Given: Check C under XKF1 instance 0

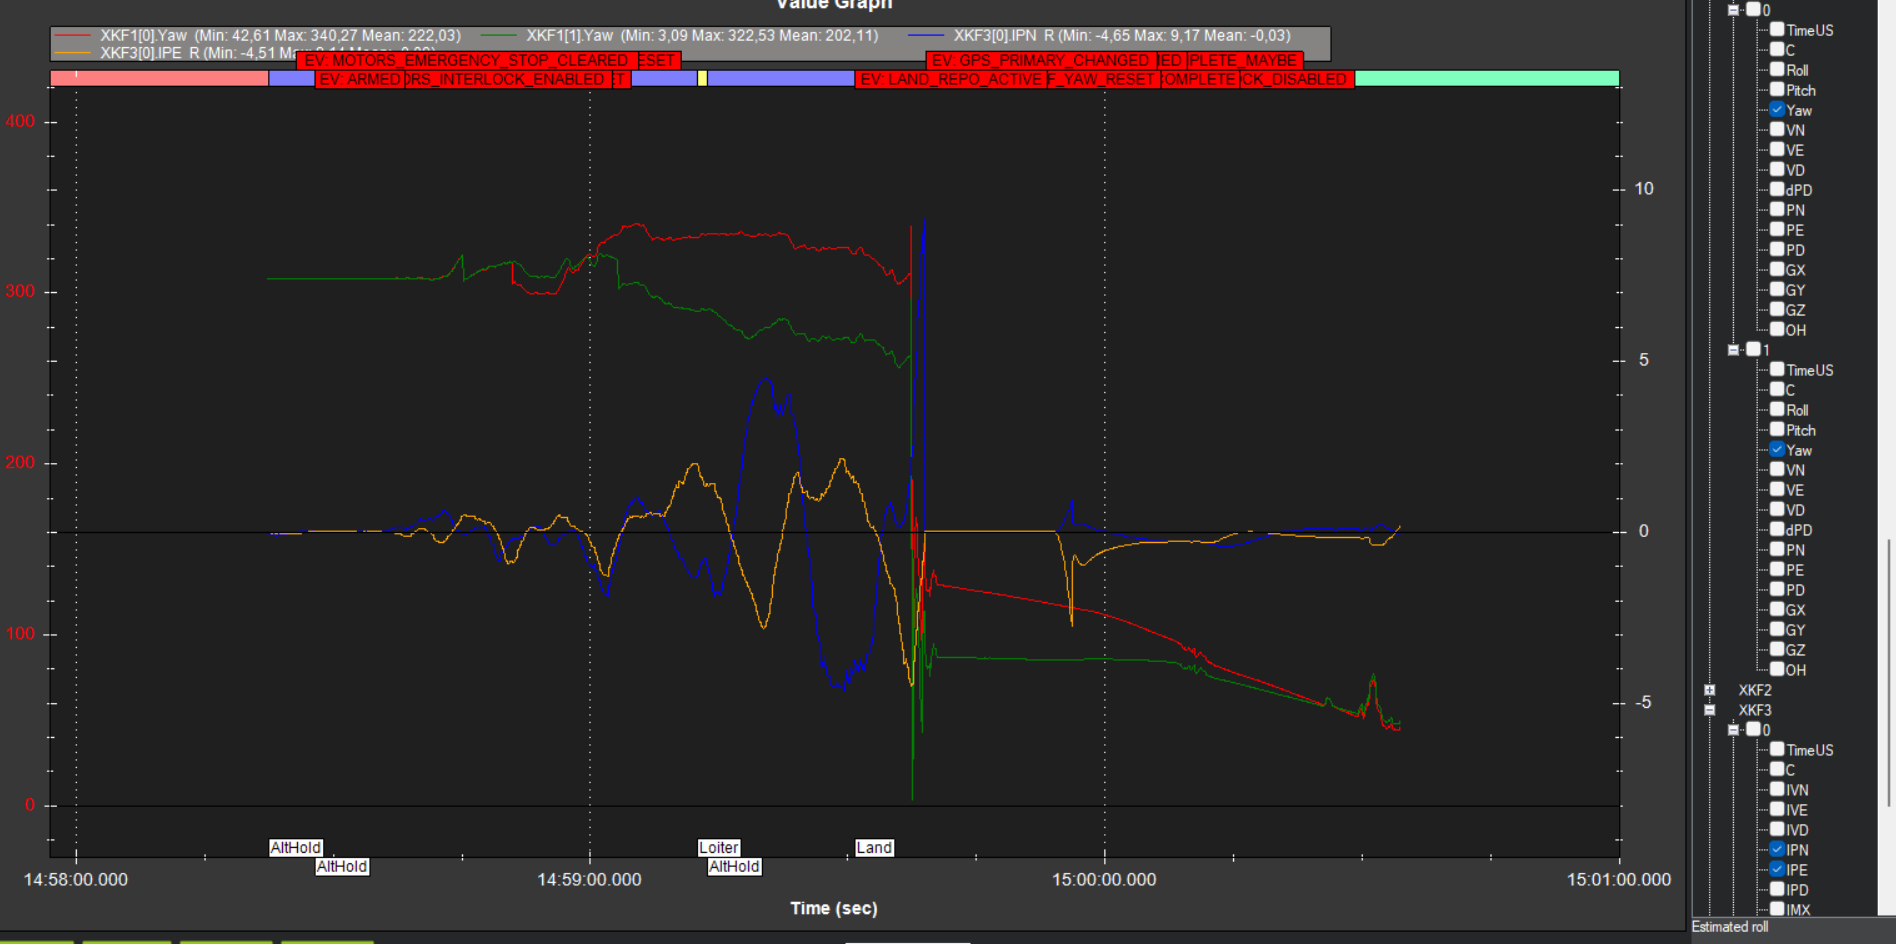Looking at the screenshot, I should (1777, 50).
